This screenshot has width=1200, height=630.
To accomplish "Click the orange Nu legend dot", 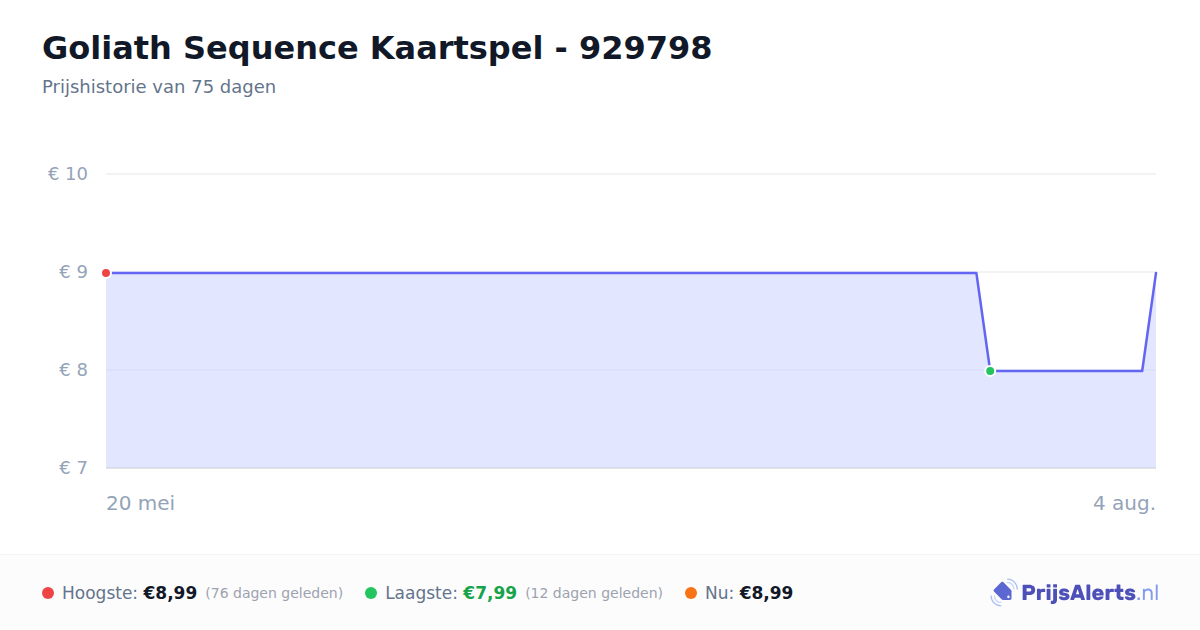I will click(x=691, y=593).
